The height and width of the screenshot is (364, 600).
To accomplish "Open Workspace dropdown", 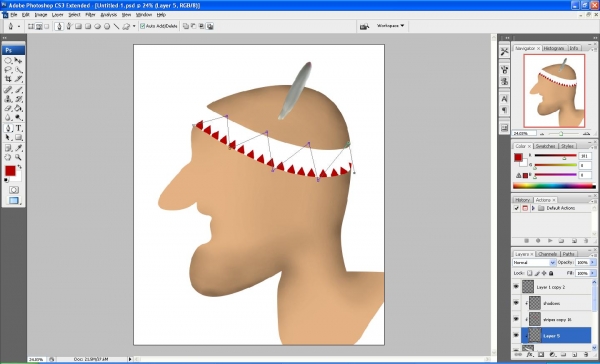I will tap(390, 26).
